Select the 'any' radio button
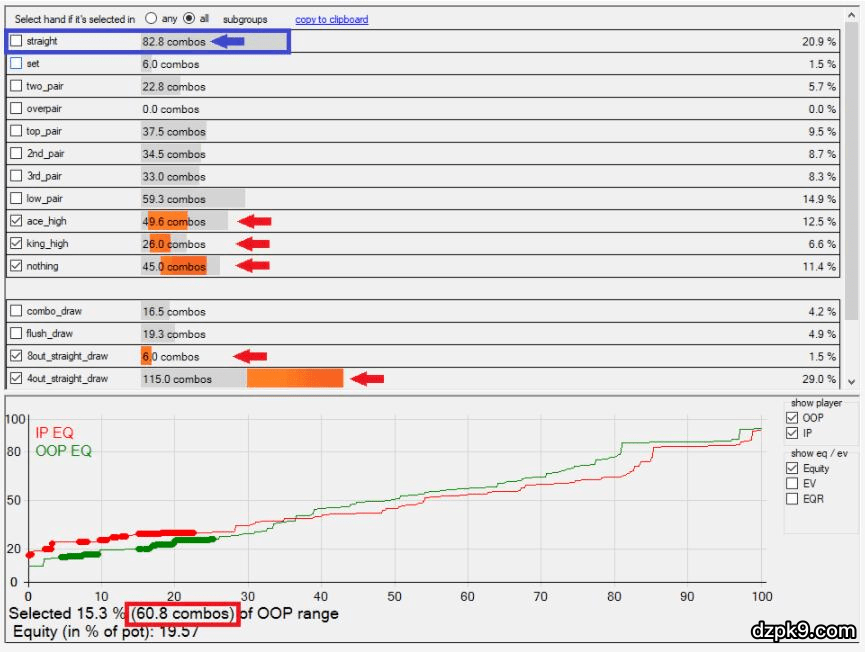The width and height of the screenshot is (865, 652). [151, 19]
